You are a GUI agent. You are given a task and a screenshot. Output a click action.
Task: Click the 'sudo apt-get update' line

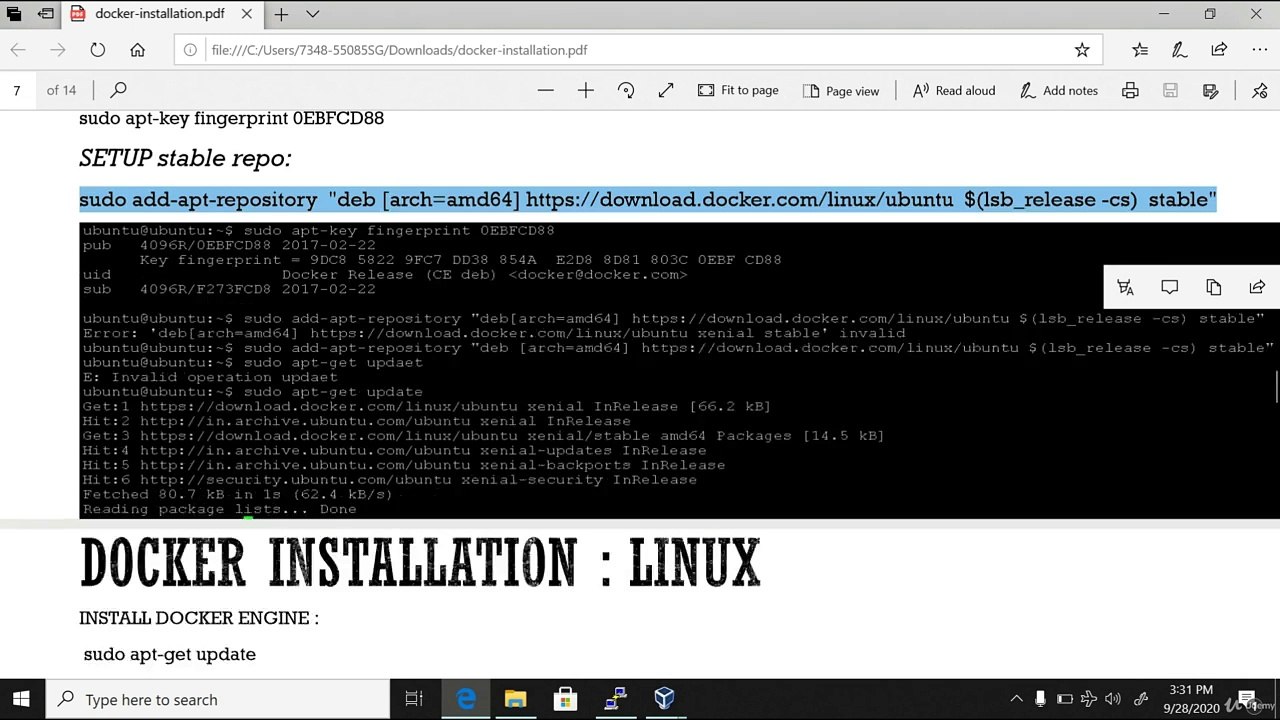tap(170, 654)
